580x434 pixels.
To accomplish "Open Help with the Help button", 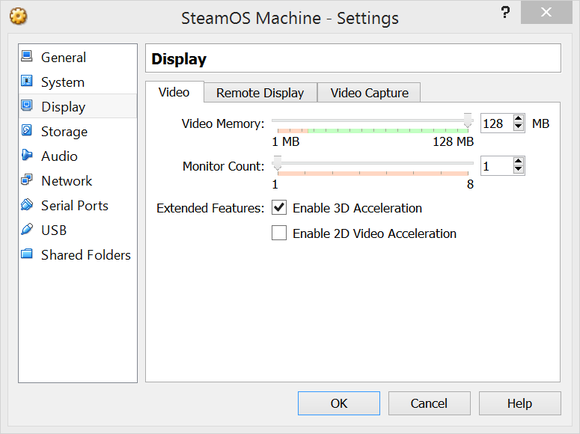I will [520, 403].
